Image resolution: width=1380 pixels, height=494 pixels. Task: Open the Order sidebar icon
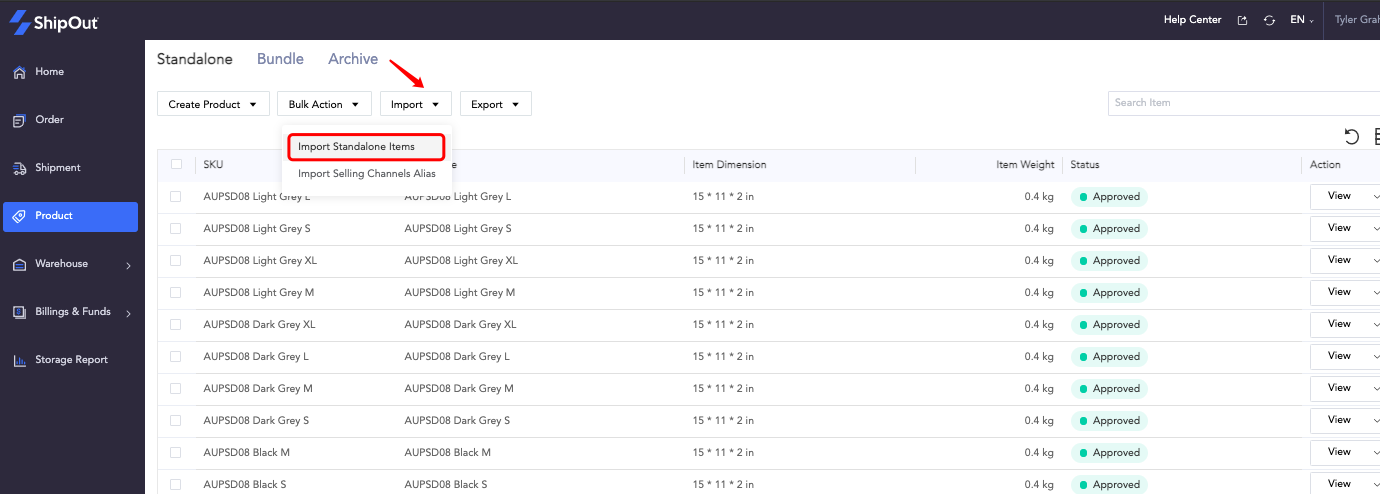click(19, 120)
